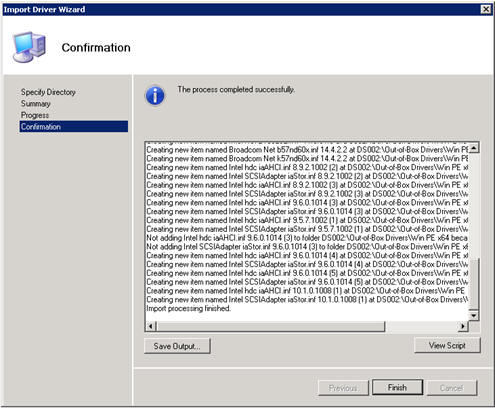Select the Specify Directory step
This screenshot has height=408, width=495.
click(x=48, y=92)
